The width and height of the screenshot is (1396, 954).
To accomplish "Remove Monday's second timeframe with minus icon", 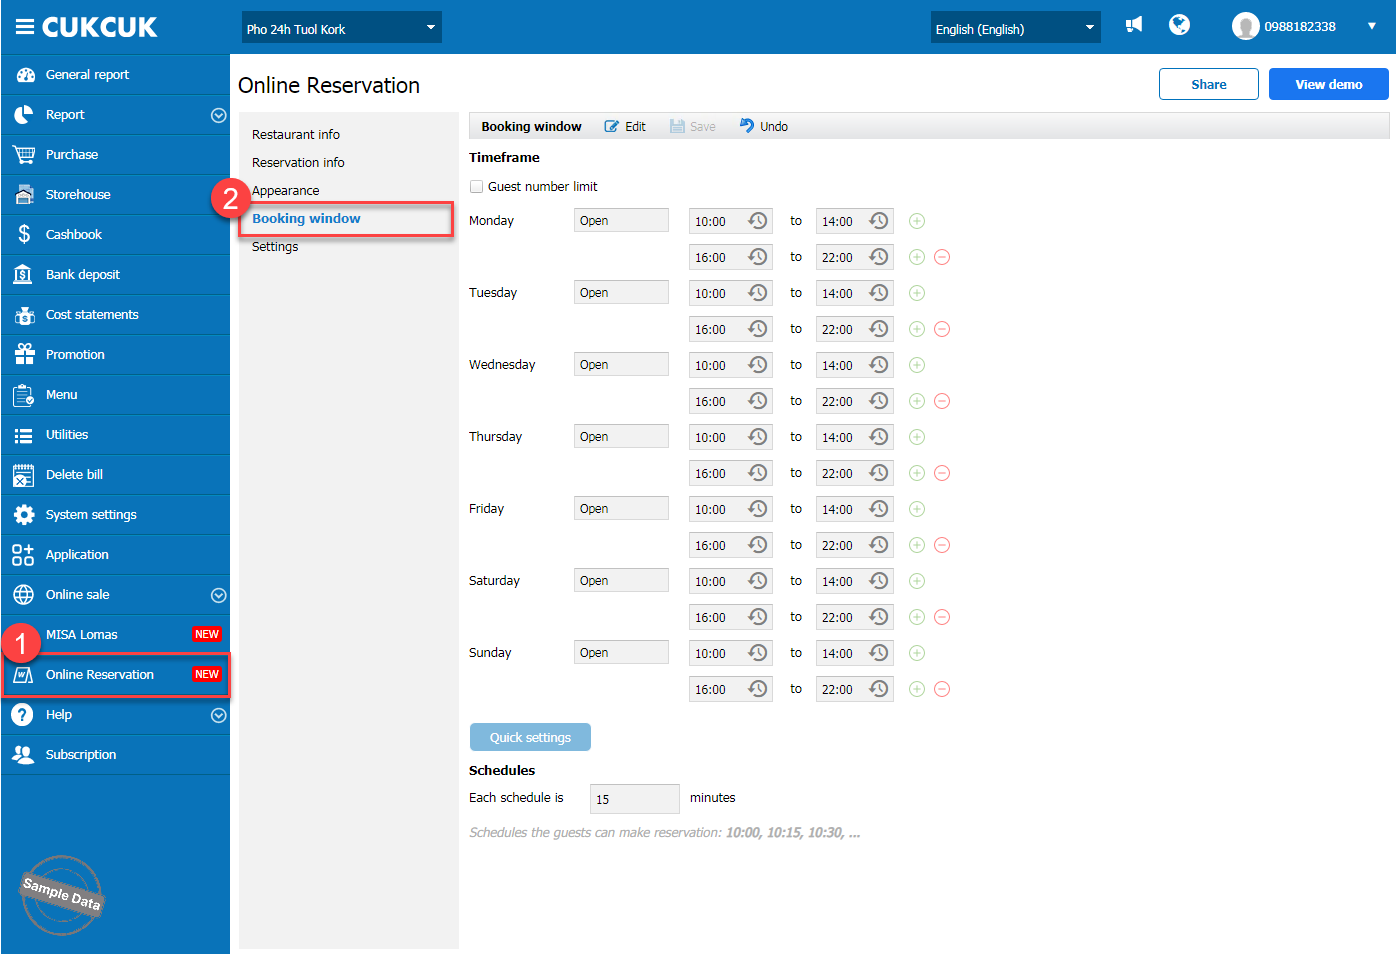I will 942,257.
